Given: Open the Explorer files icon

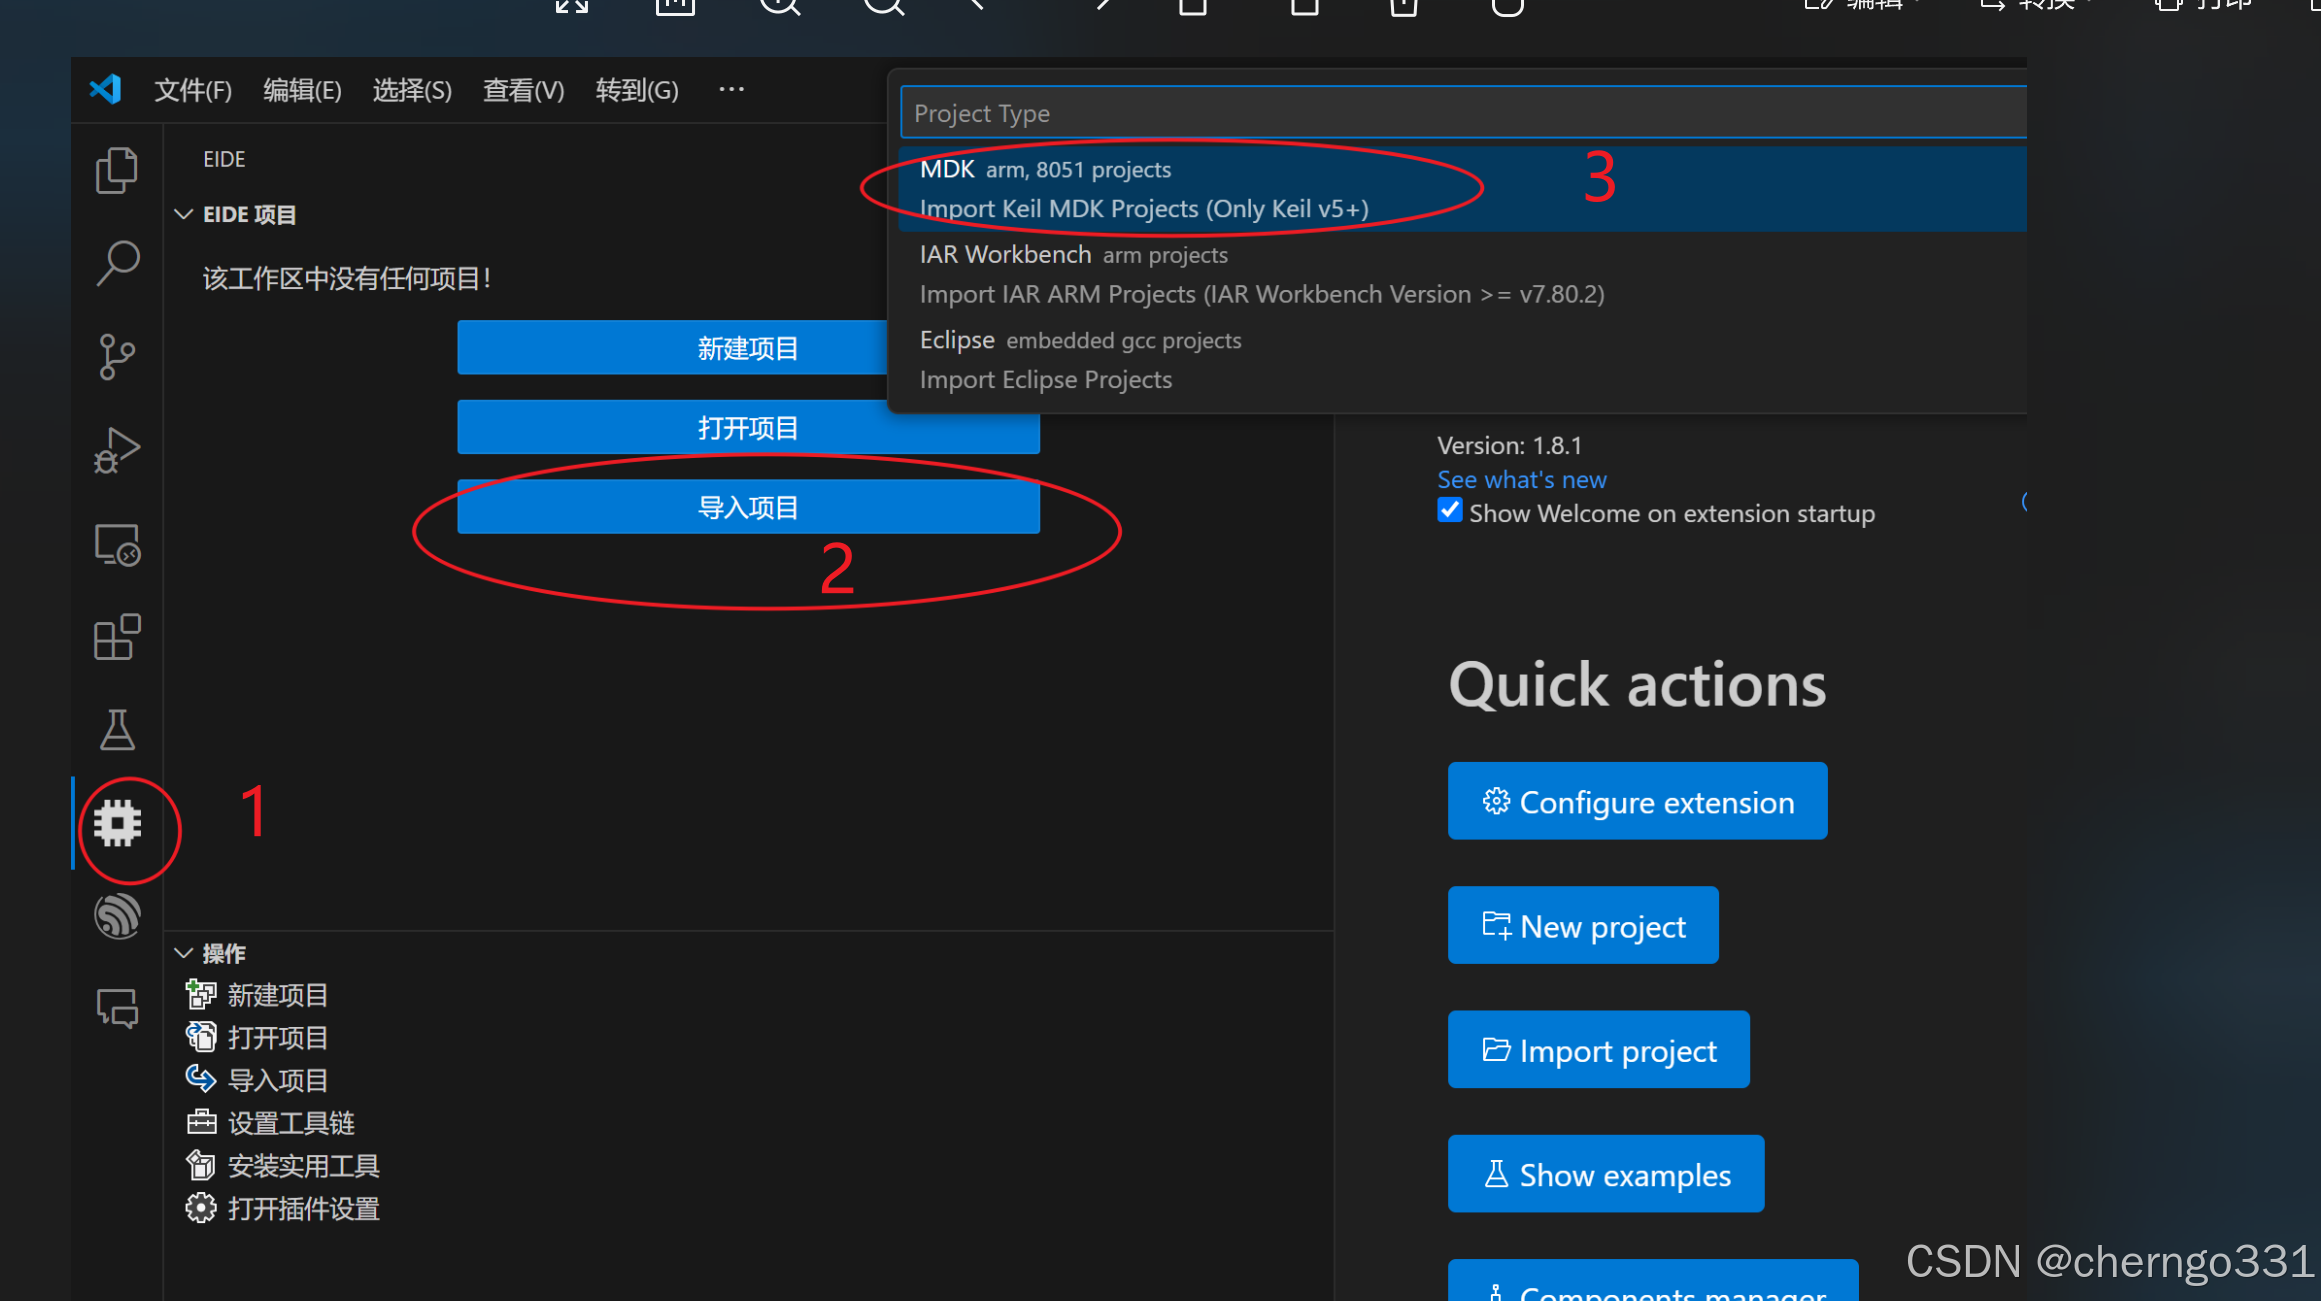Looking at the screenshot, I should pyautogui.click(x=117, y=171).
